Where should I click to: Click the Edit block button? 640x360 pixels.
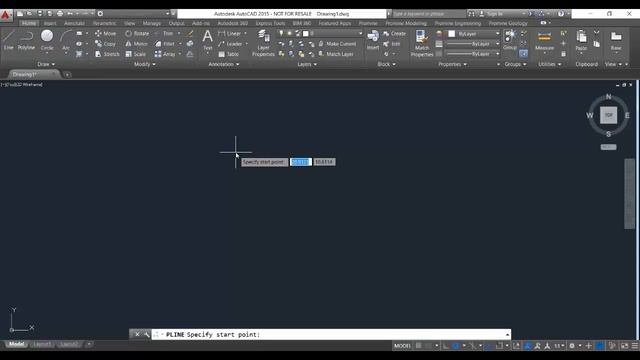coord(392,44)
